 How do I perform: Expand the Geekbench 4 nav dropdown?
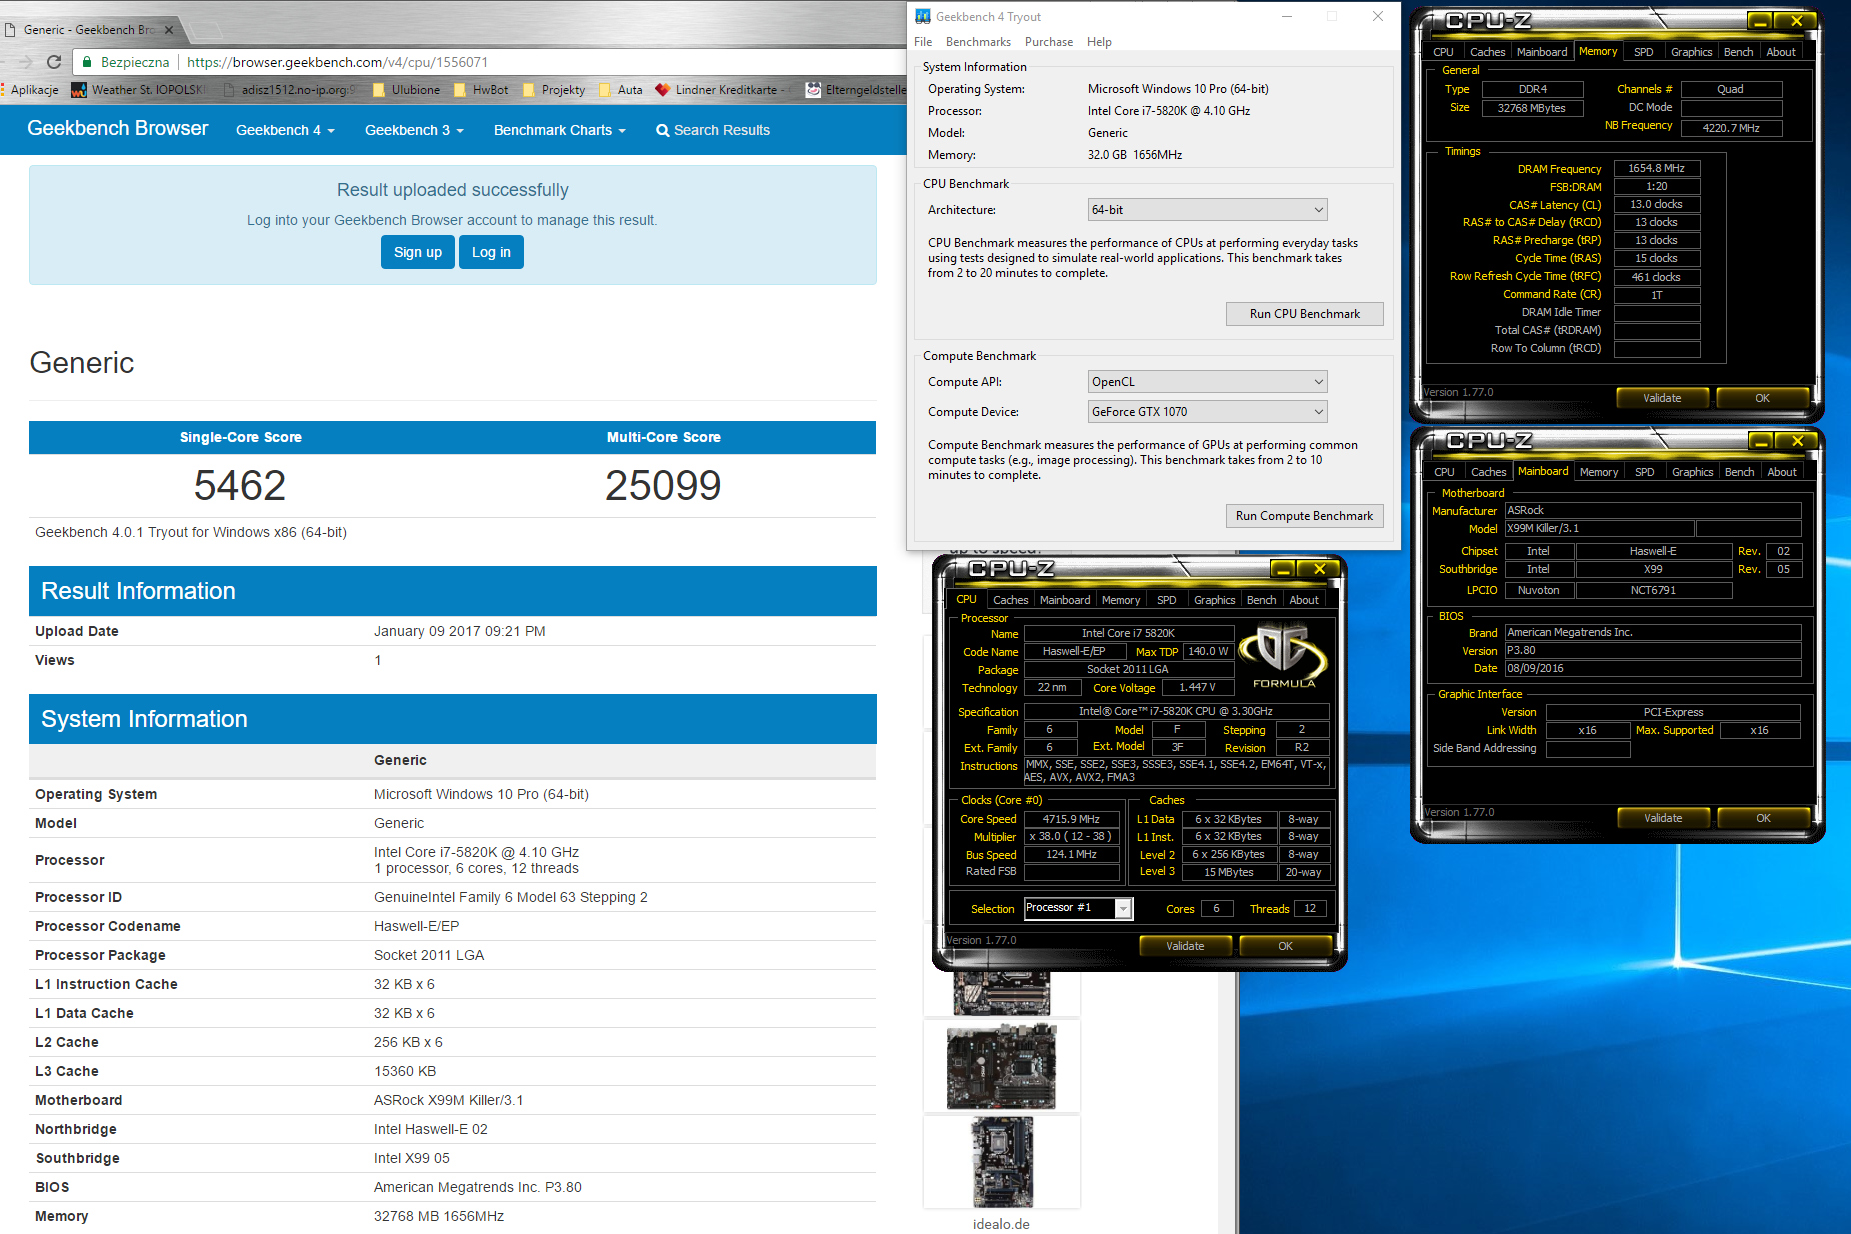(x=285, y=131)
